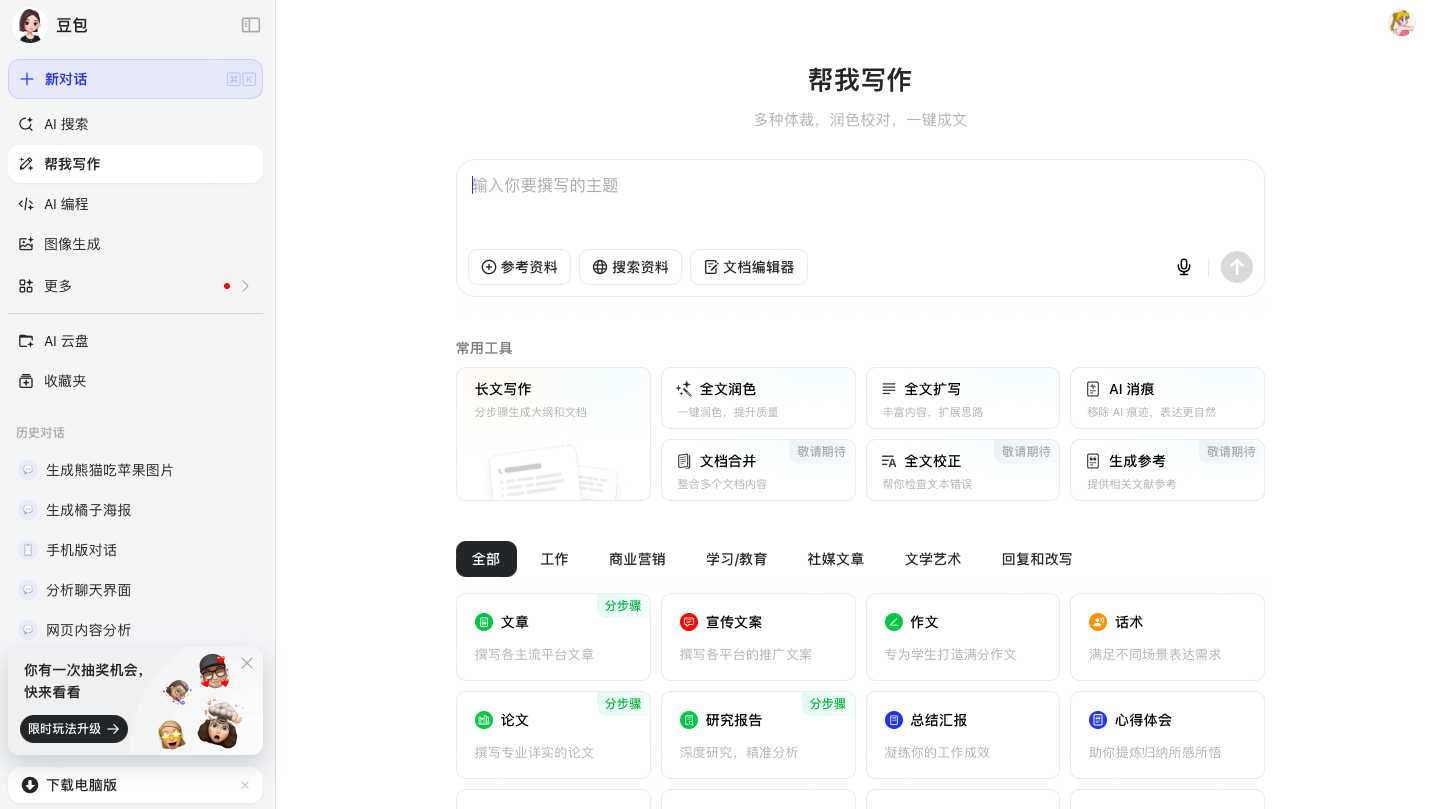1435x809 pixels.
Task: Switch to the 学习/教育 tab
Action: coord(736,559)
